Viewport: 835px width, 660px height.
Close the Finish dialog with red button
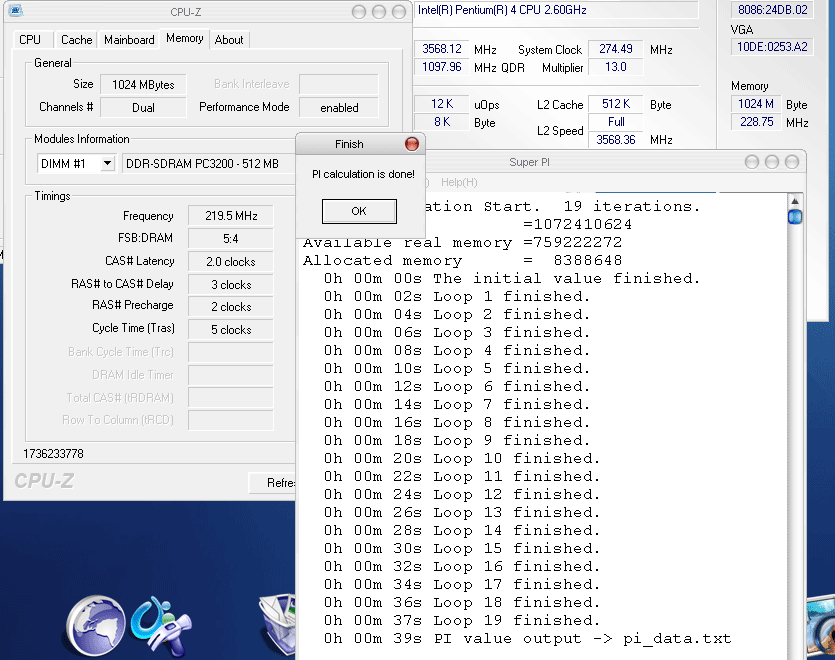412,144
